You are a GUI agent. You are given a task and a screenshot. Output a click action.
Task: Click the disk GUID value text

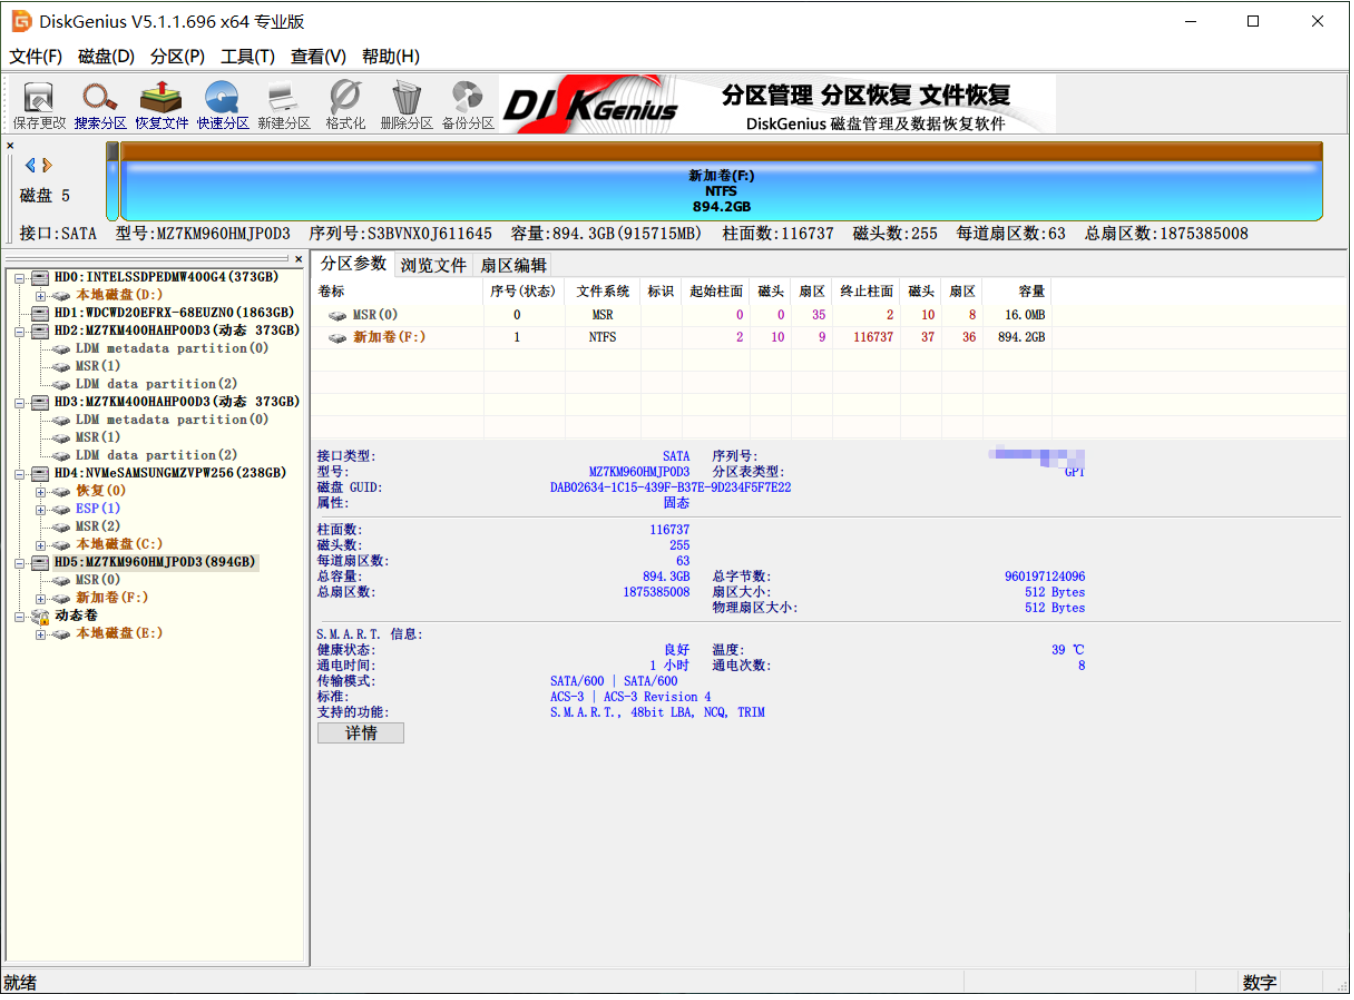click(670, 489)
